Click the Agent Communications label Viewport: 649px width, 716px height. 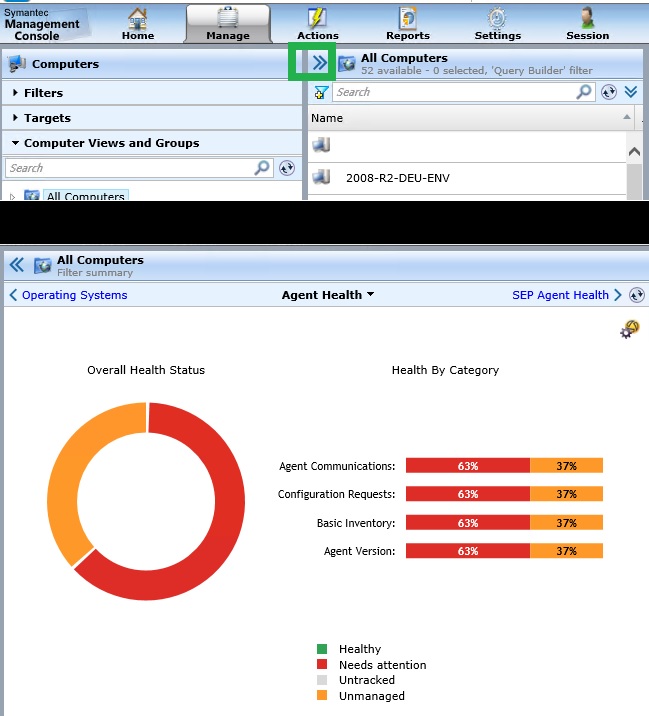337,466
